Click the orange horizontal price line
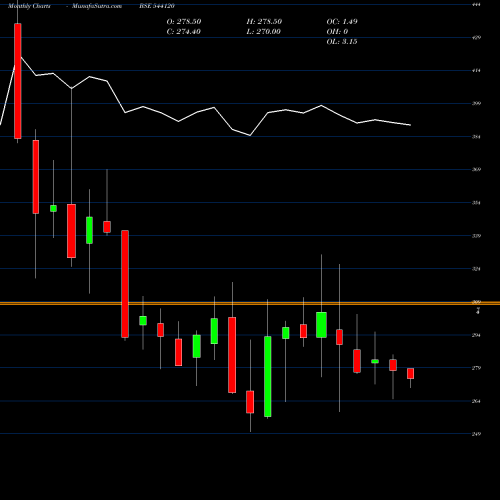Screen dimensions: 500x500 point(250,303)
